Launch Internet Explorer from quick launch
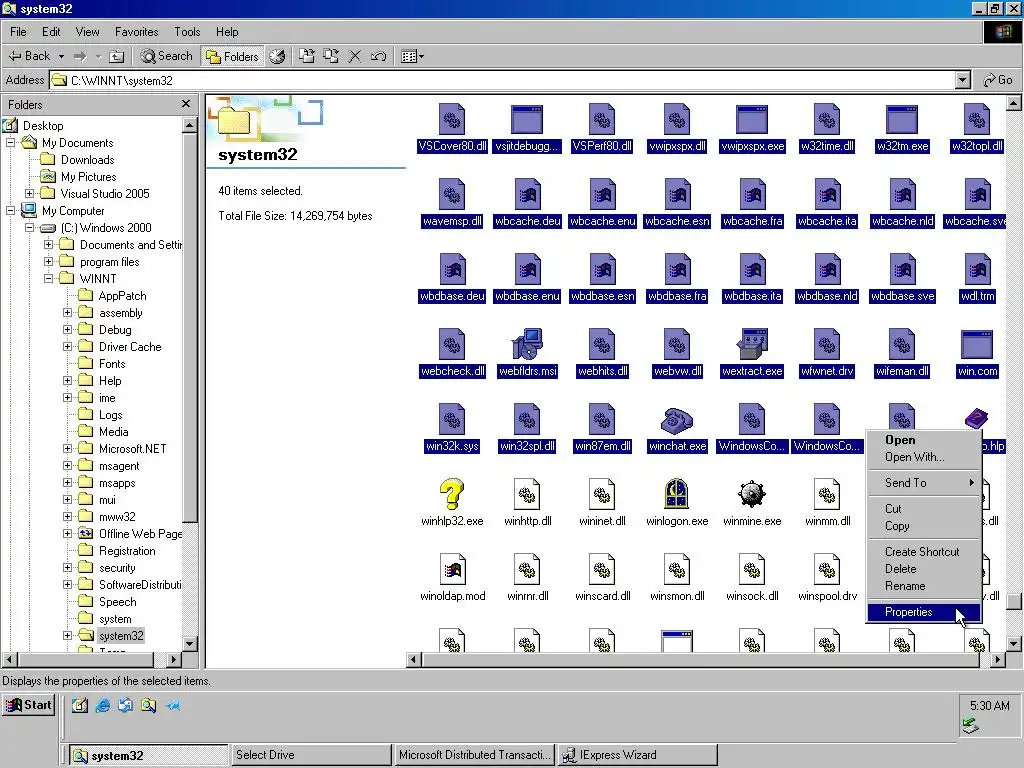This screenshot has width=1024, height=768. coord(103,705)
